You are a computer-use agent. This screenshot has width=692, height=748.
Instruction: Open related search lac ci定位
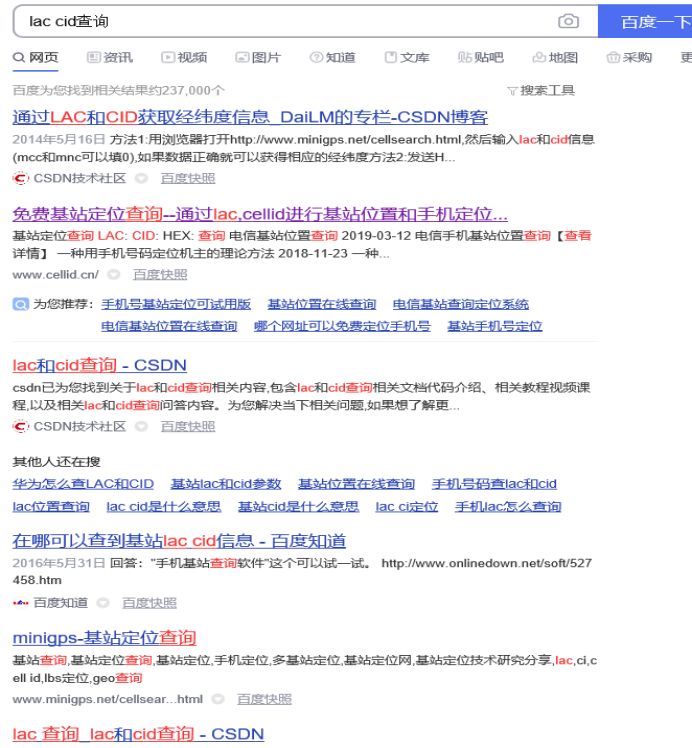tap(406, 507)
